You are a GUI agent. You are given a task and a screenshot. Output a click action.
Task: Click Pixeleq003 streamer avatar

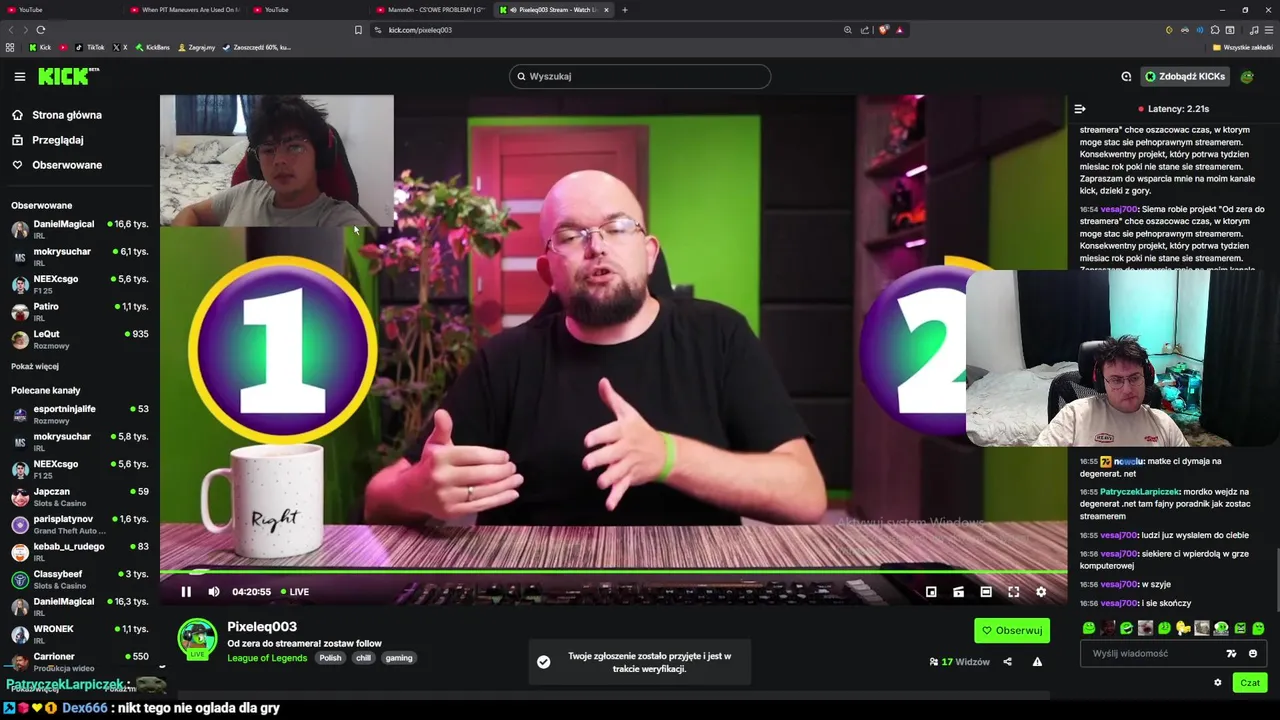click(x=197, y=639)
